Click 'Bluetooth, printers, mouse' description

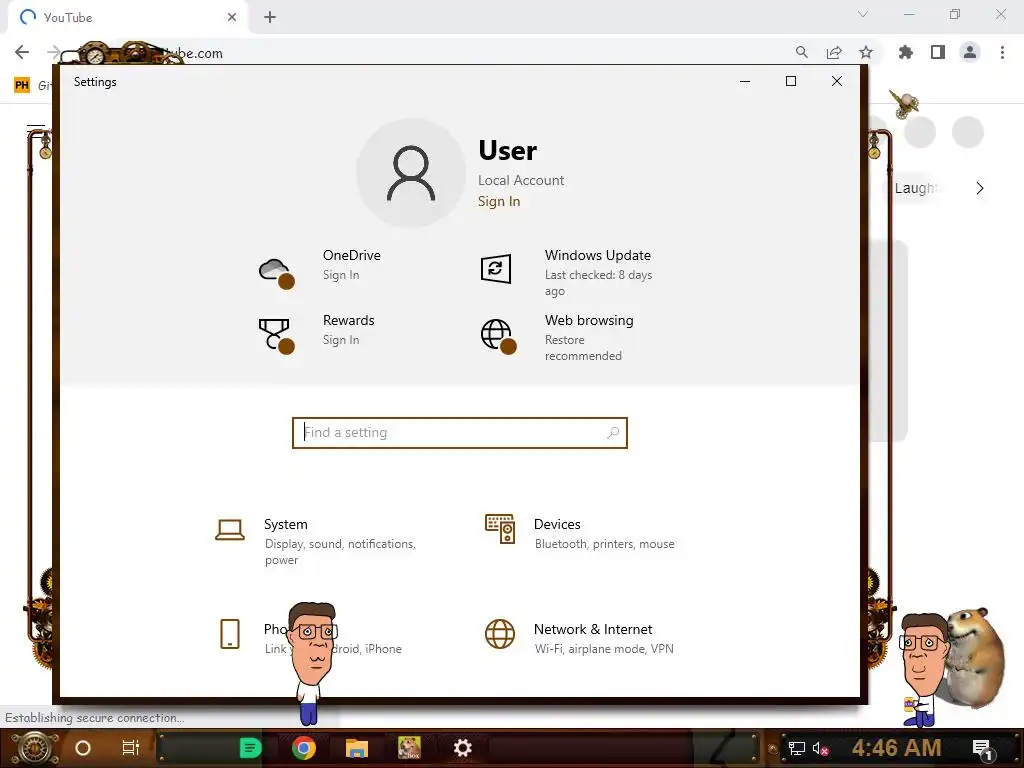(604, 544)
